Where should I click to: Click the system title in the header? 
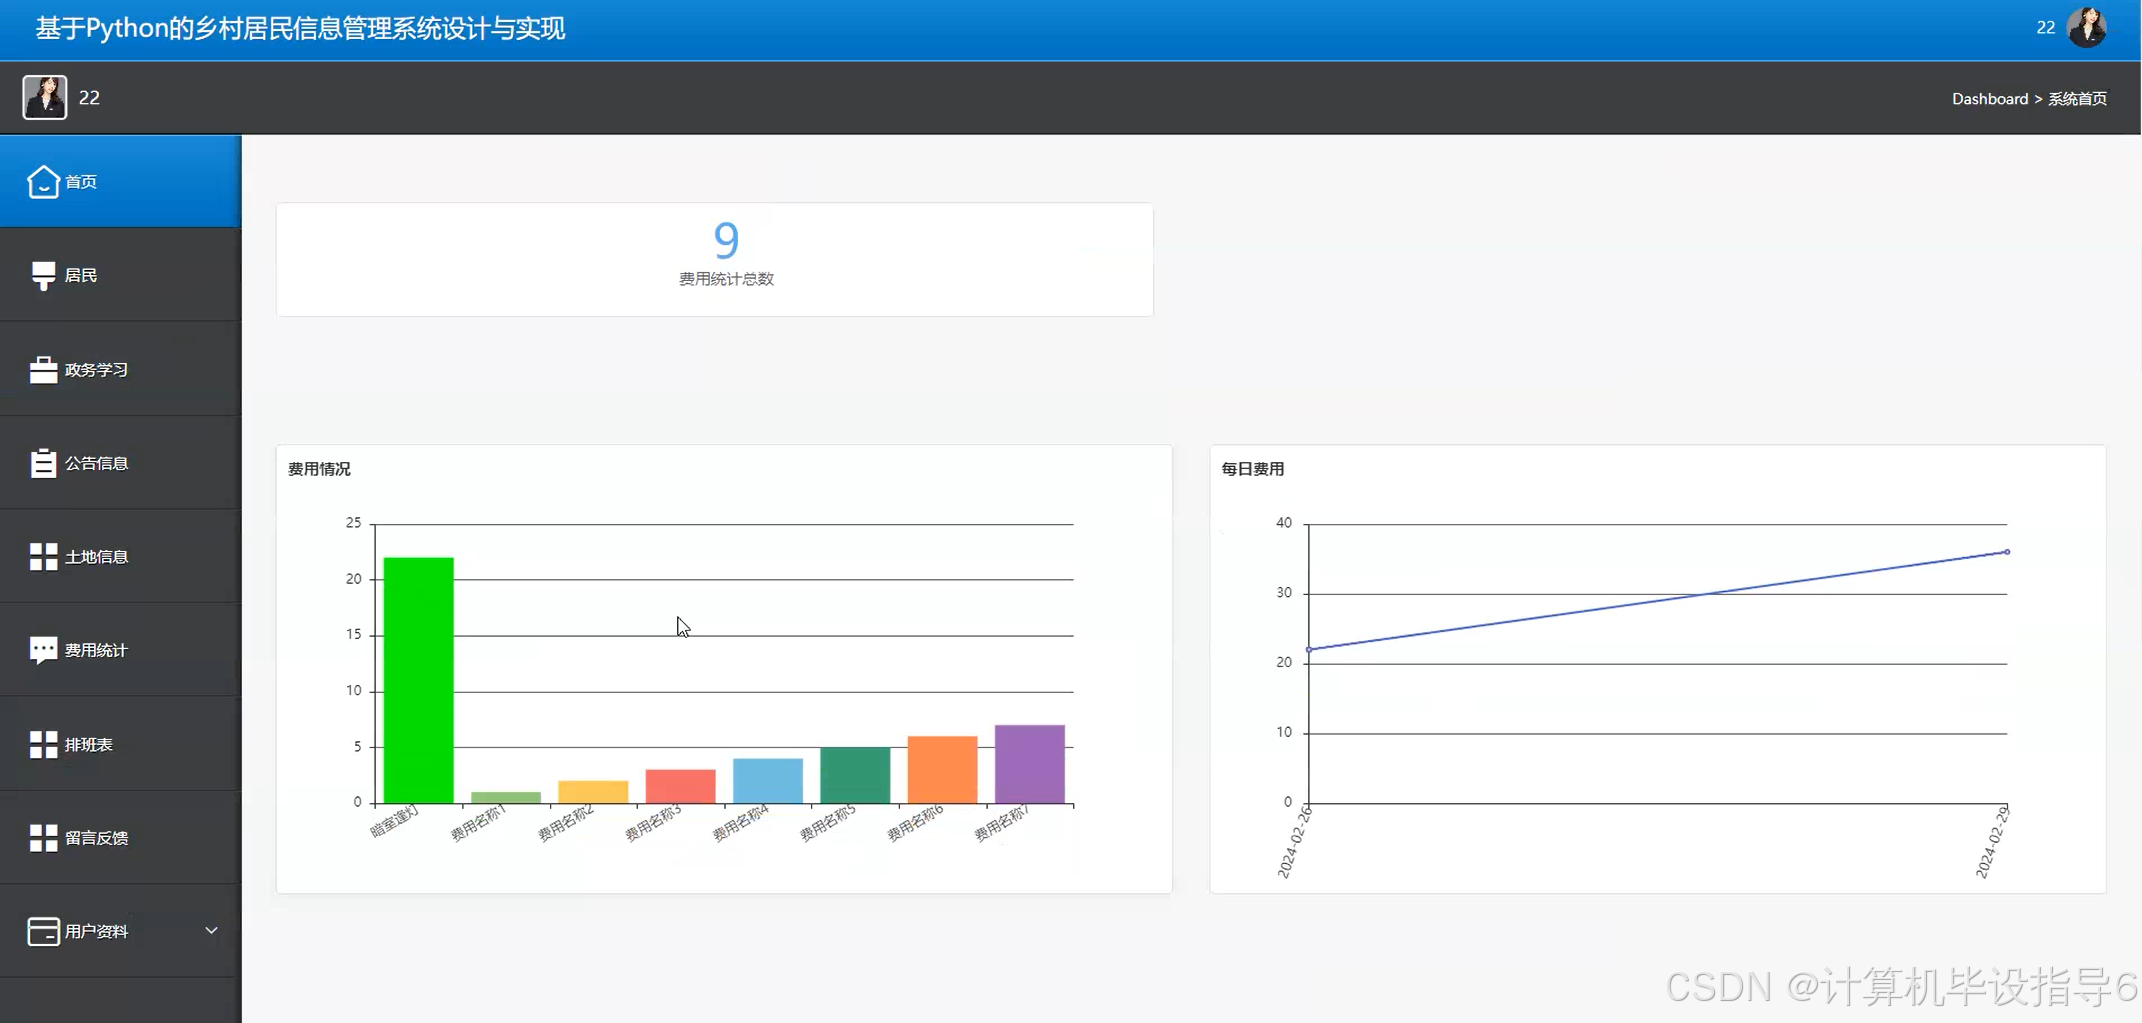click(x=300, y=28)
